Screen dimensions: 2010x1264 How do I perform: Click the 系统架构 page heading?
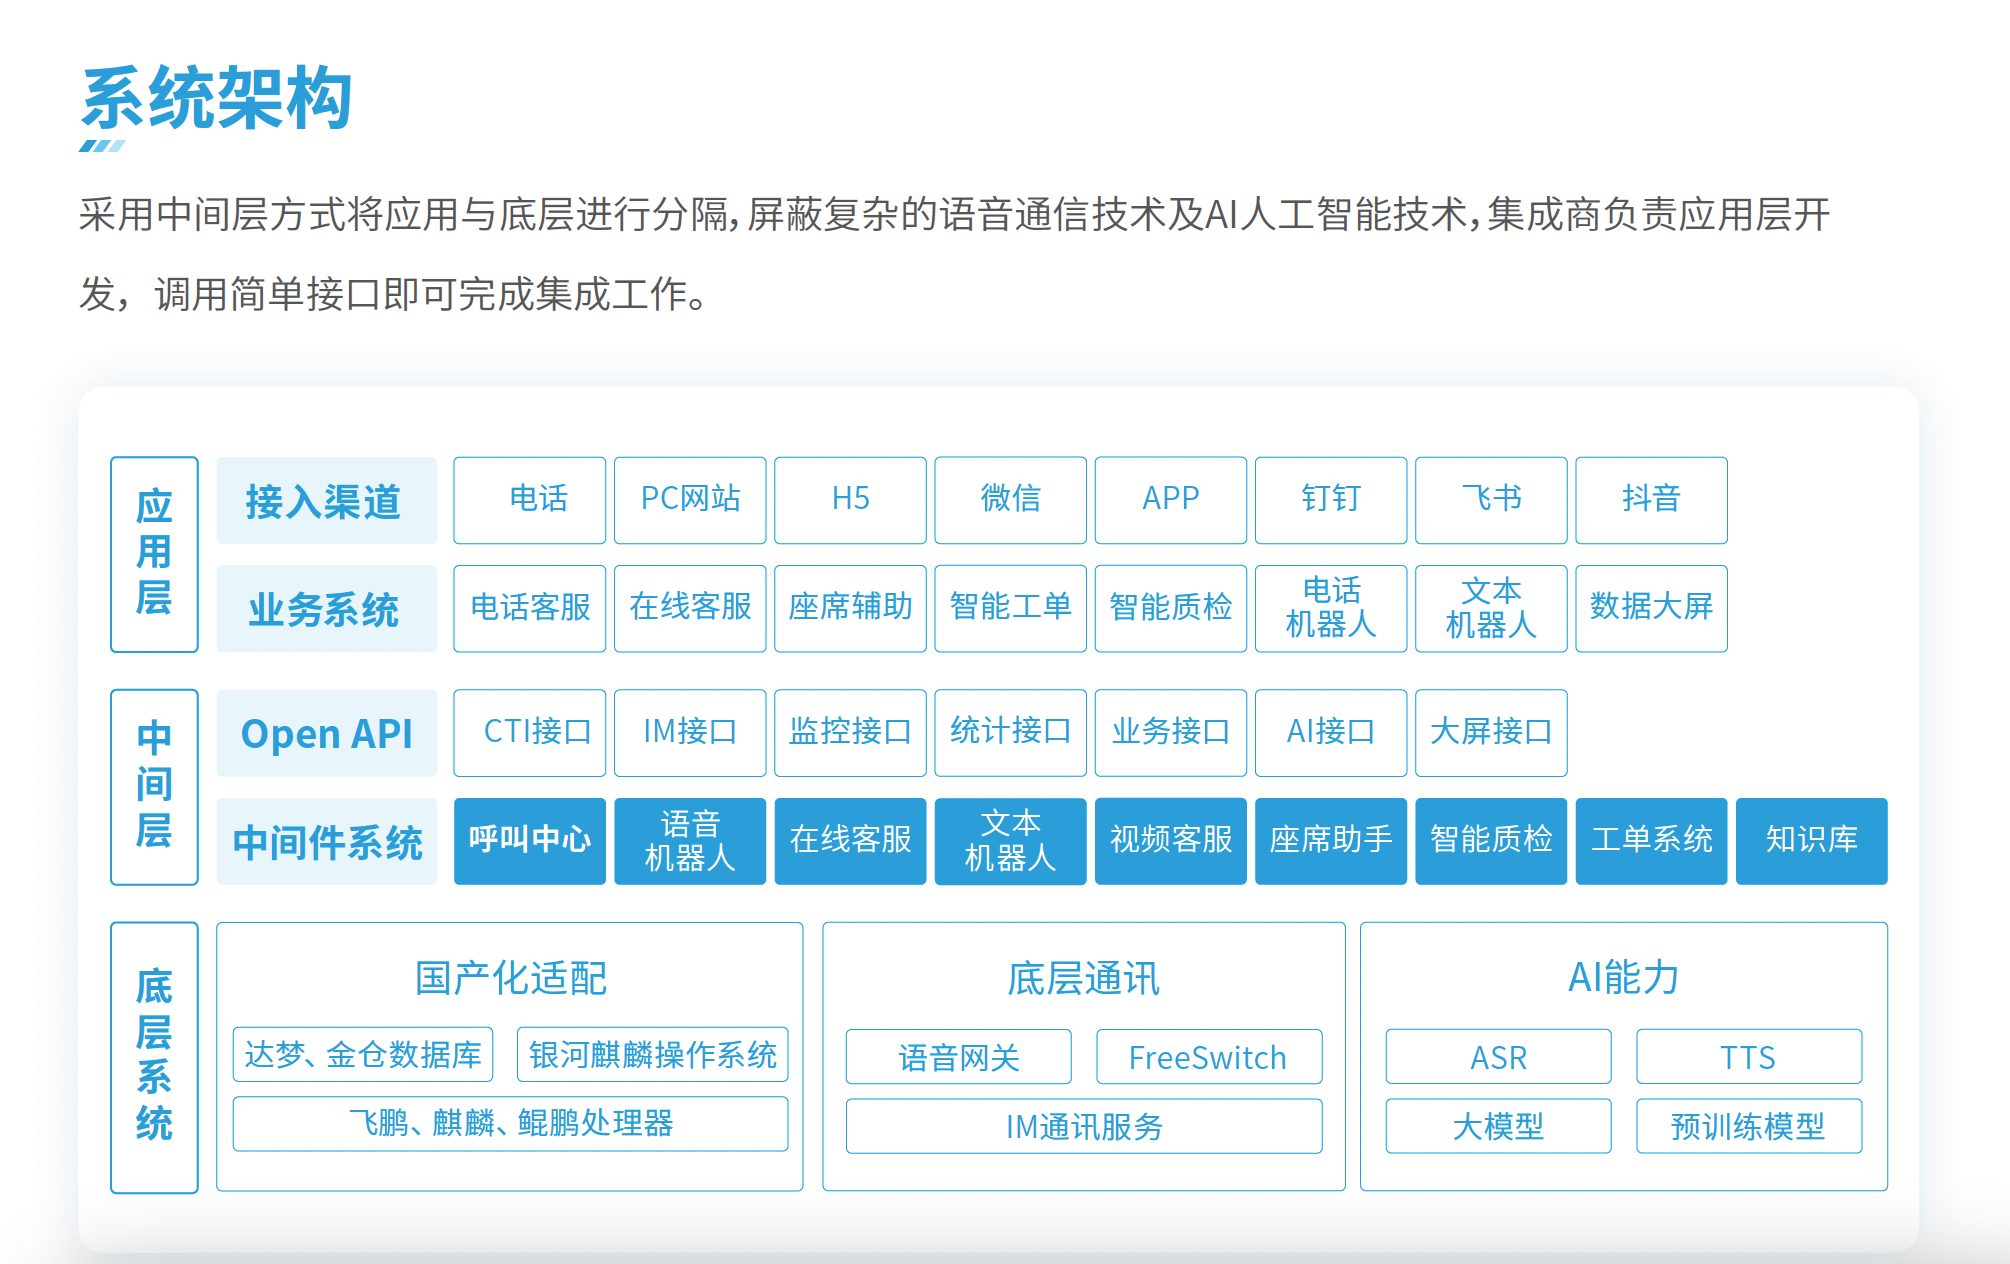pyautogui.click(x=217, y=98)
